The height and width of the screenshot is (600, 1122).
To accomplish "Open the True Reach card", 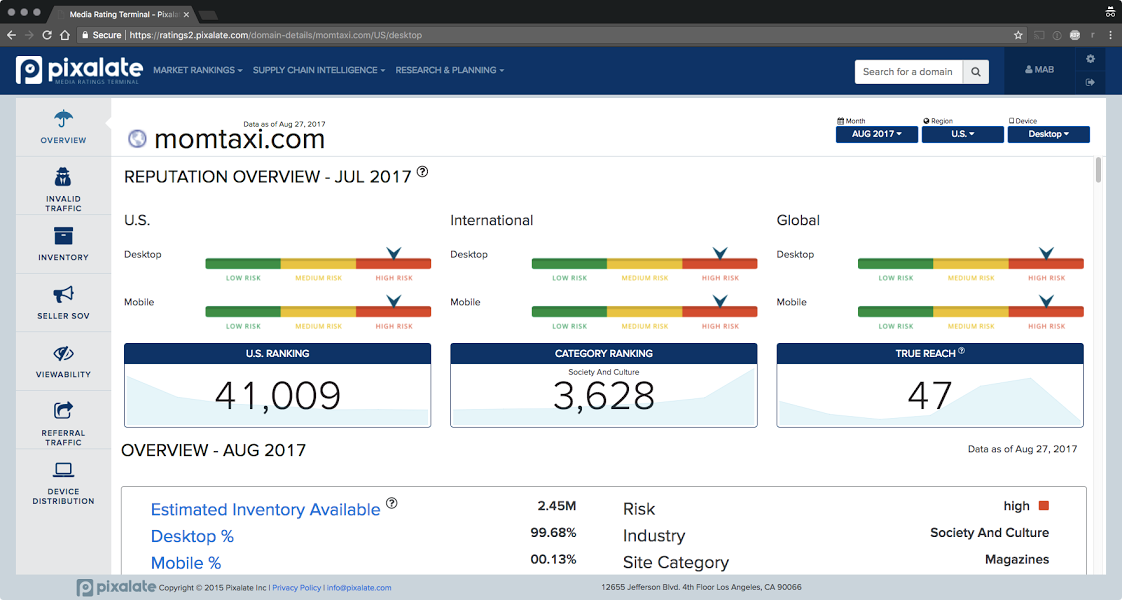I will click(930, 385).
